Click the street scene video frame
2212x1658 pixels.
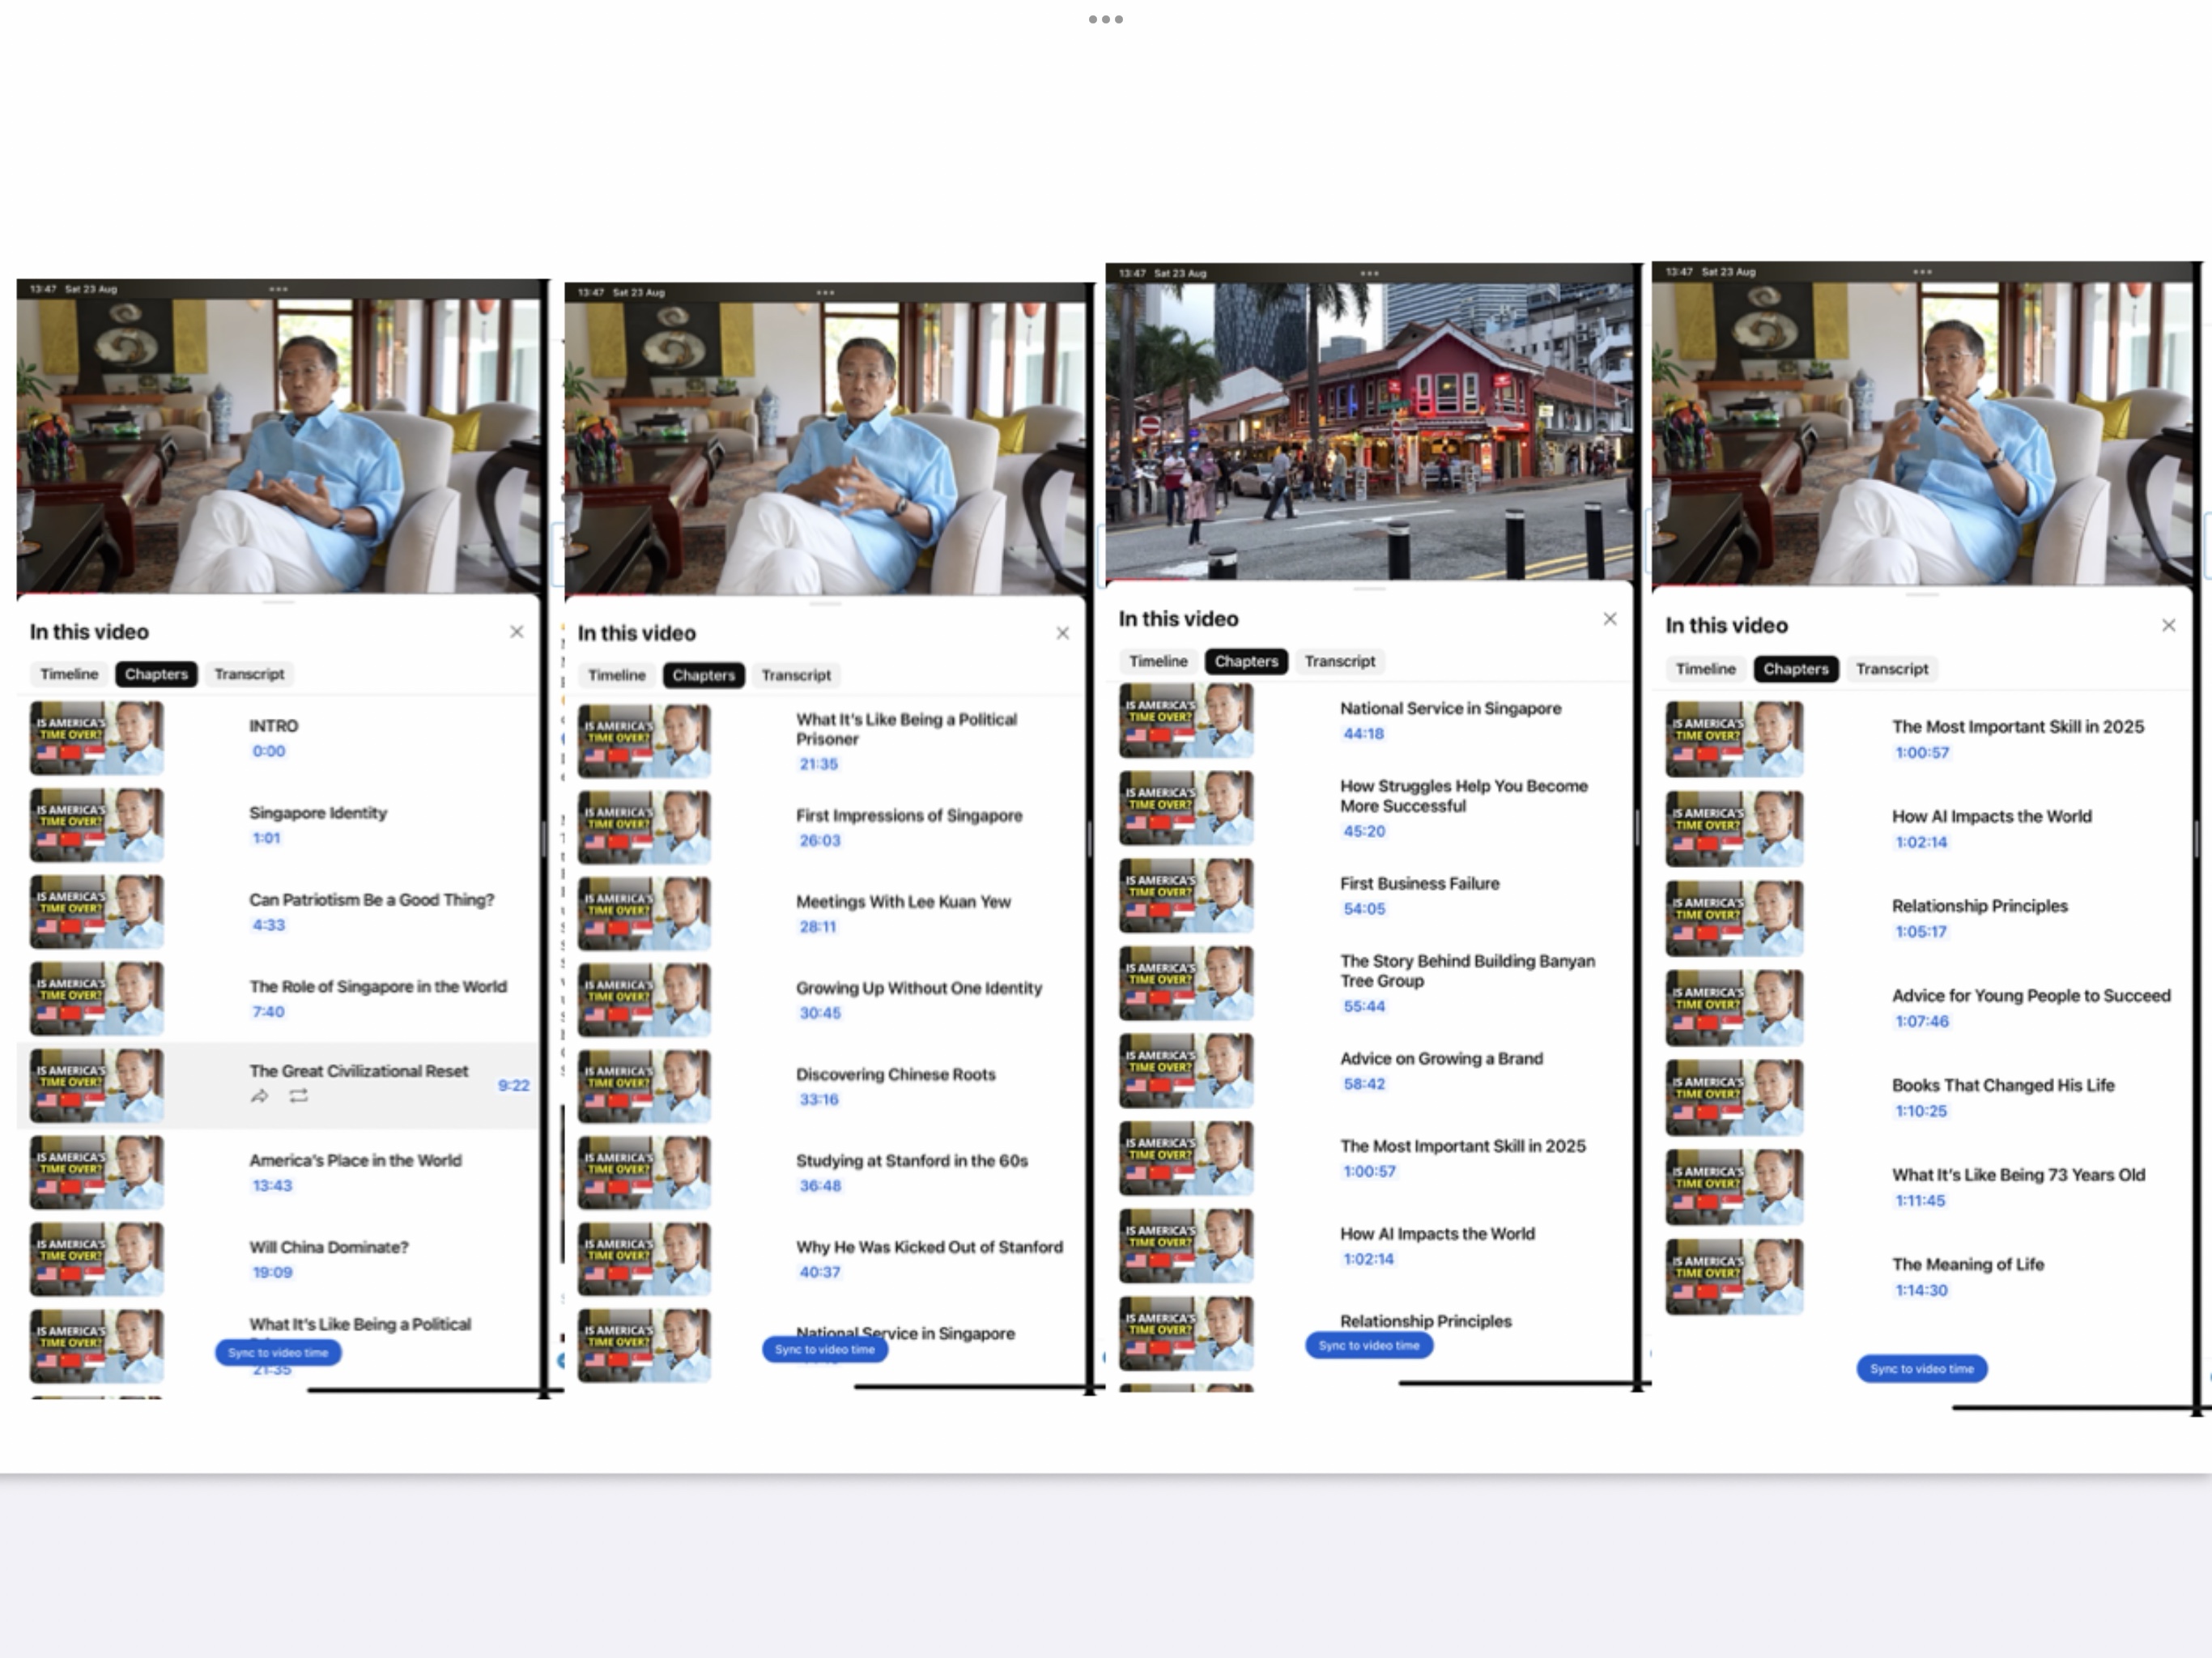coord(1369,430)
